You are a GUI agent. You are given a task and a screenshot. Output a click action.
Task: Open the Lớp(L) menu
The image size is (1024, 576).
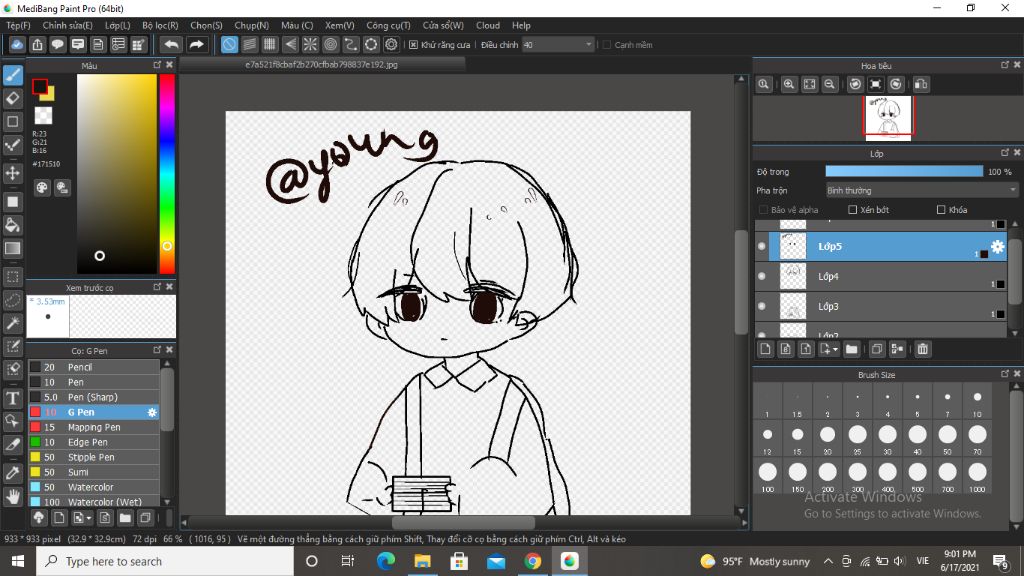click(x=118, y=25)
